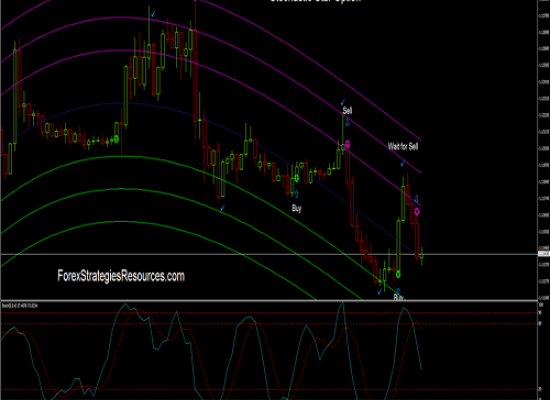The image size is (550, 400).
Task: Select the middle Buy text label
Action: click(x=296, y=208)
